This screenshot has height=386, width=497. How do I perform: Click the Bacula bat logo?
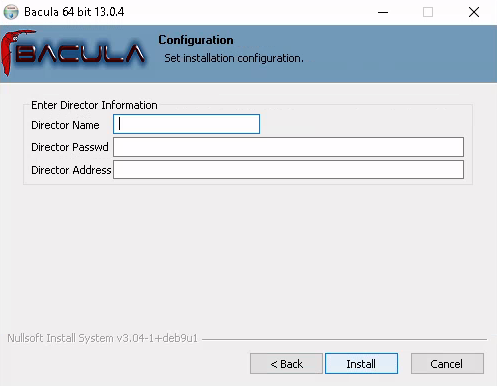point(73,53)
